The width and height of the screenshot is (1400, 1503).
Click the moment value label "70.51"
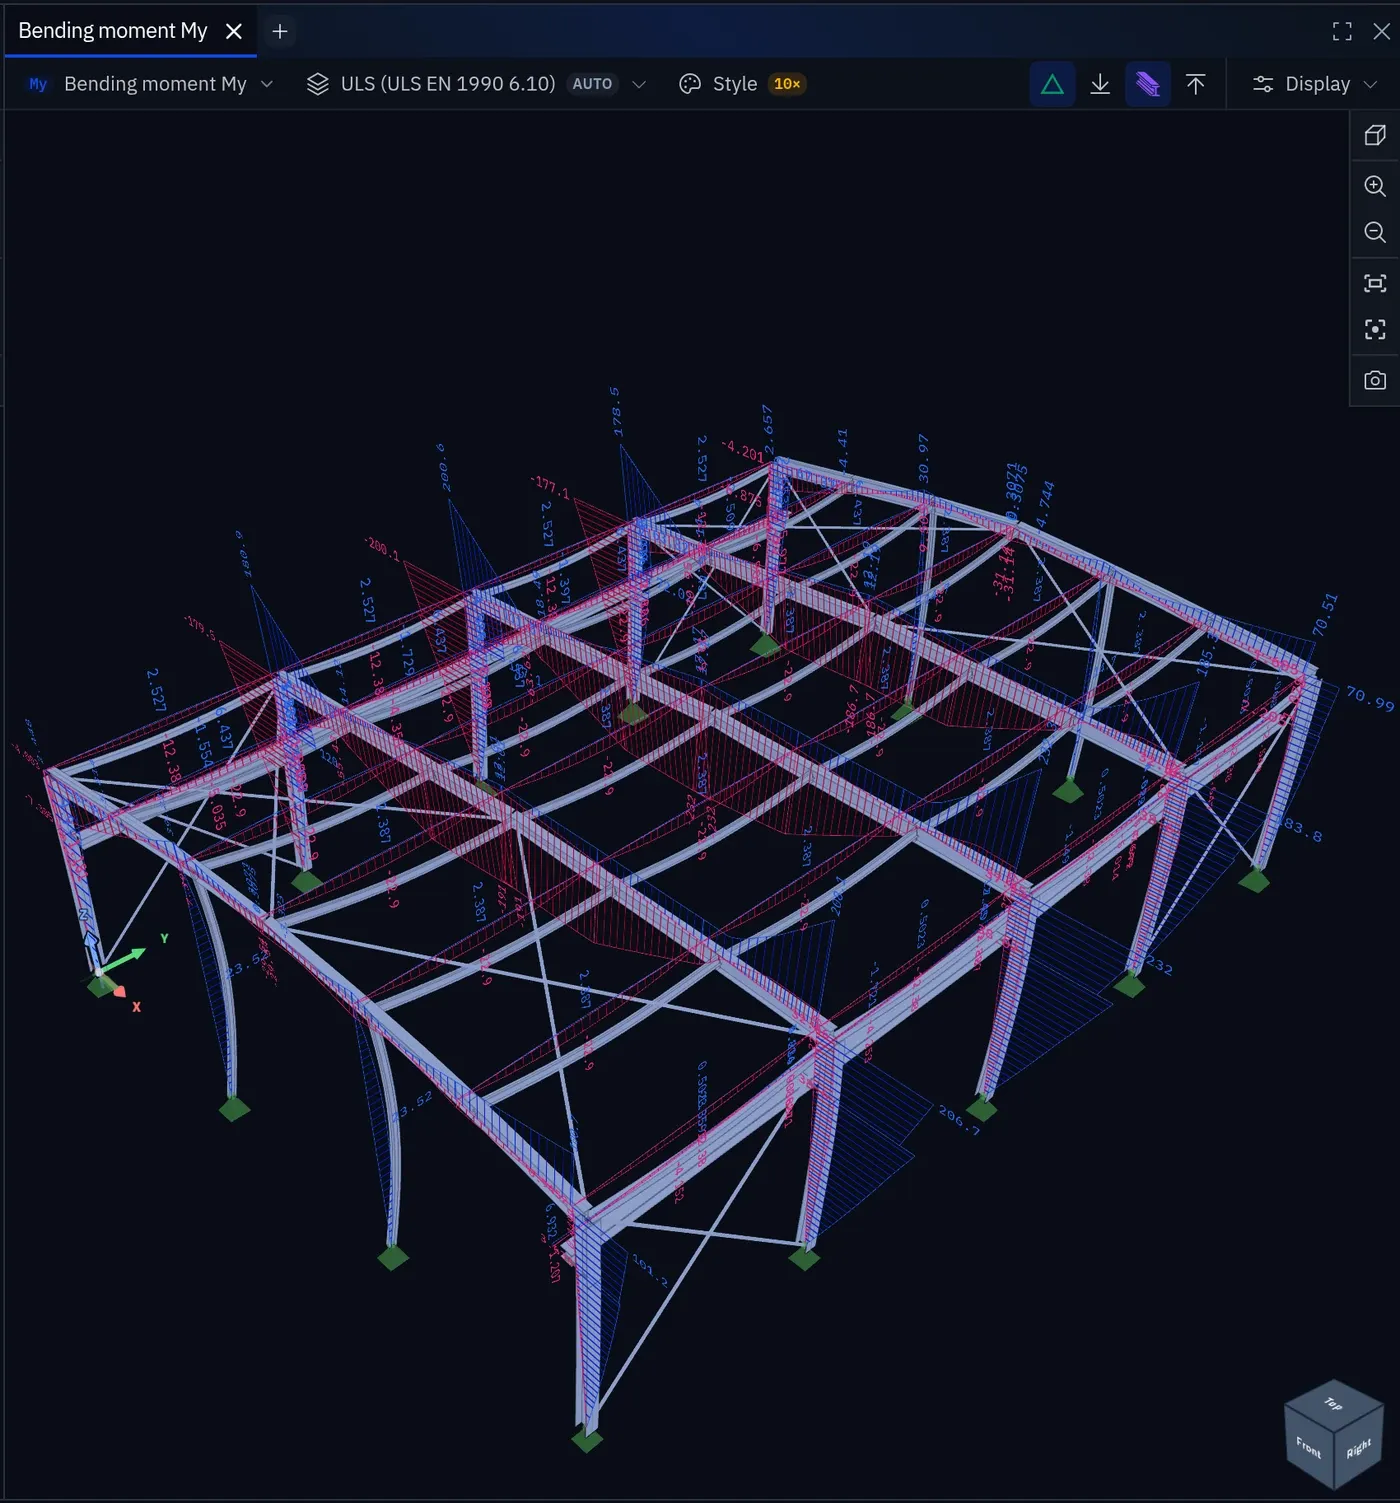1325,615
